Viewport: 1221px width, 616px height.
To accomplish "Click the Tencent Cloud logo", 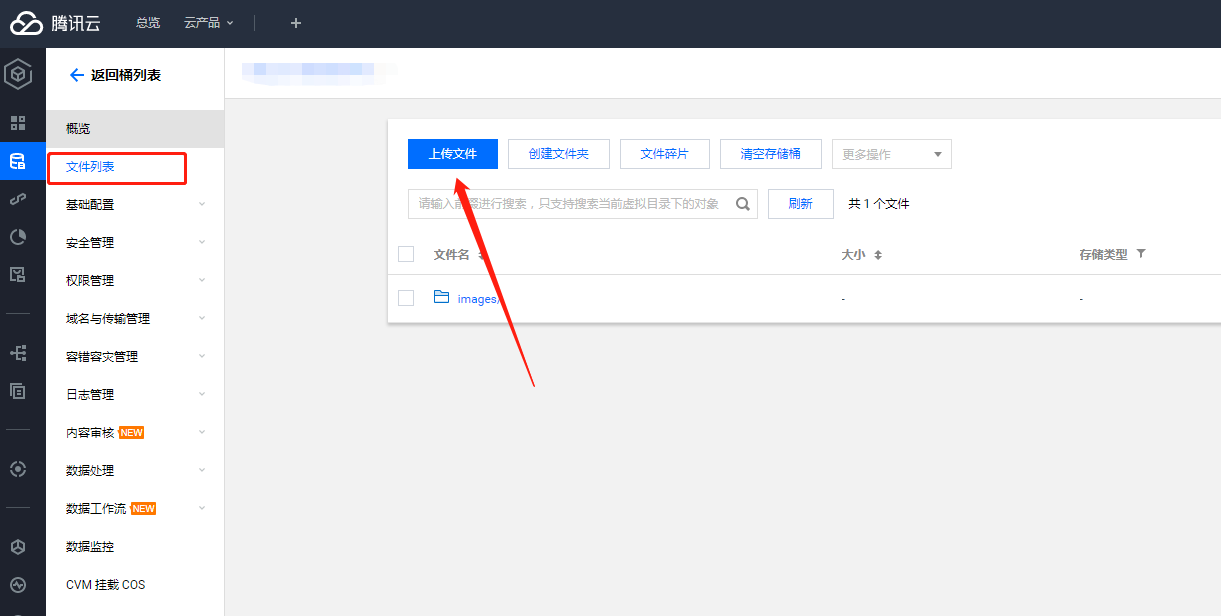I will point(56,23).
